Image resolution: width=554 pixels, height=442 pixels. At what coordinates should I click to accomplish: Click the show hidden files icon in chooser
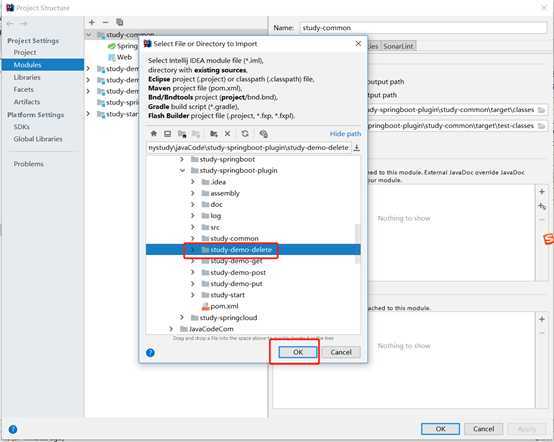click(x=264, y=134)
